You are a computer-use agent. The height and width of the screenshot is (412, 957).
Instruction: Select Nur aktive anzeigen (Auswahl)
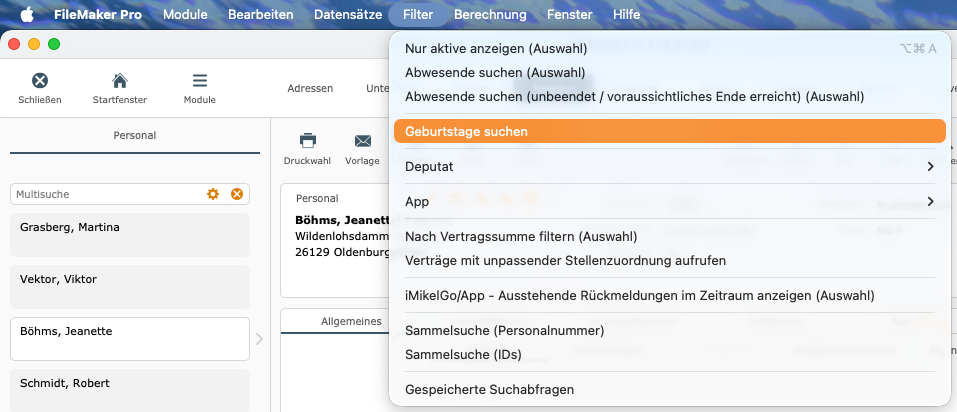[670, 49]
